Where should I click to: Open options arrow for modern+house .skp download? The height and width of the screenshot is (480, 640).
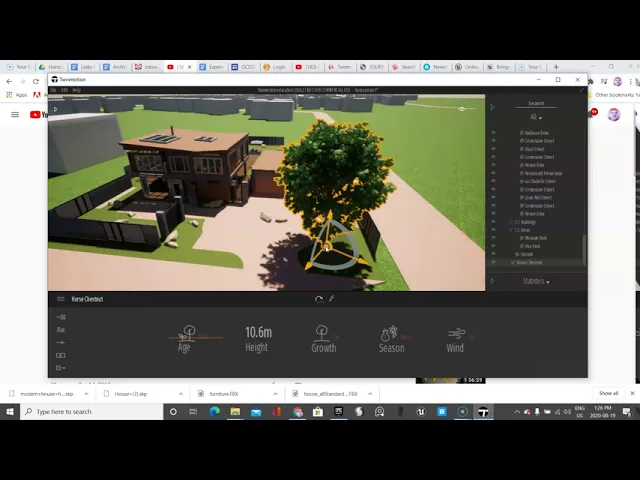(86, 394)
